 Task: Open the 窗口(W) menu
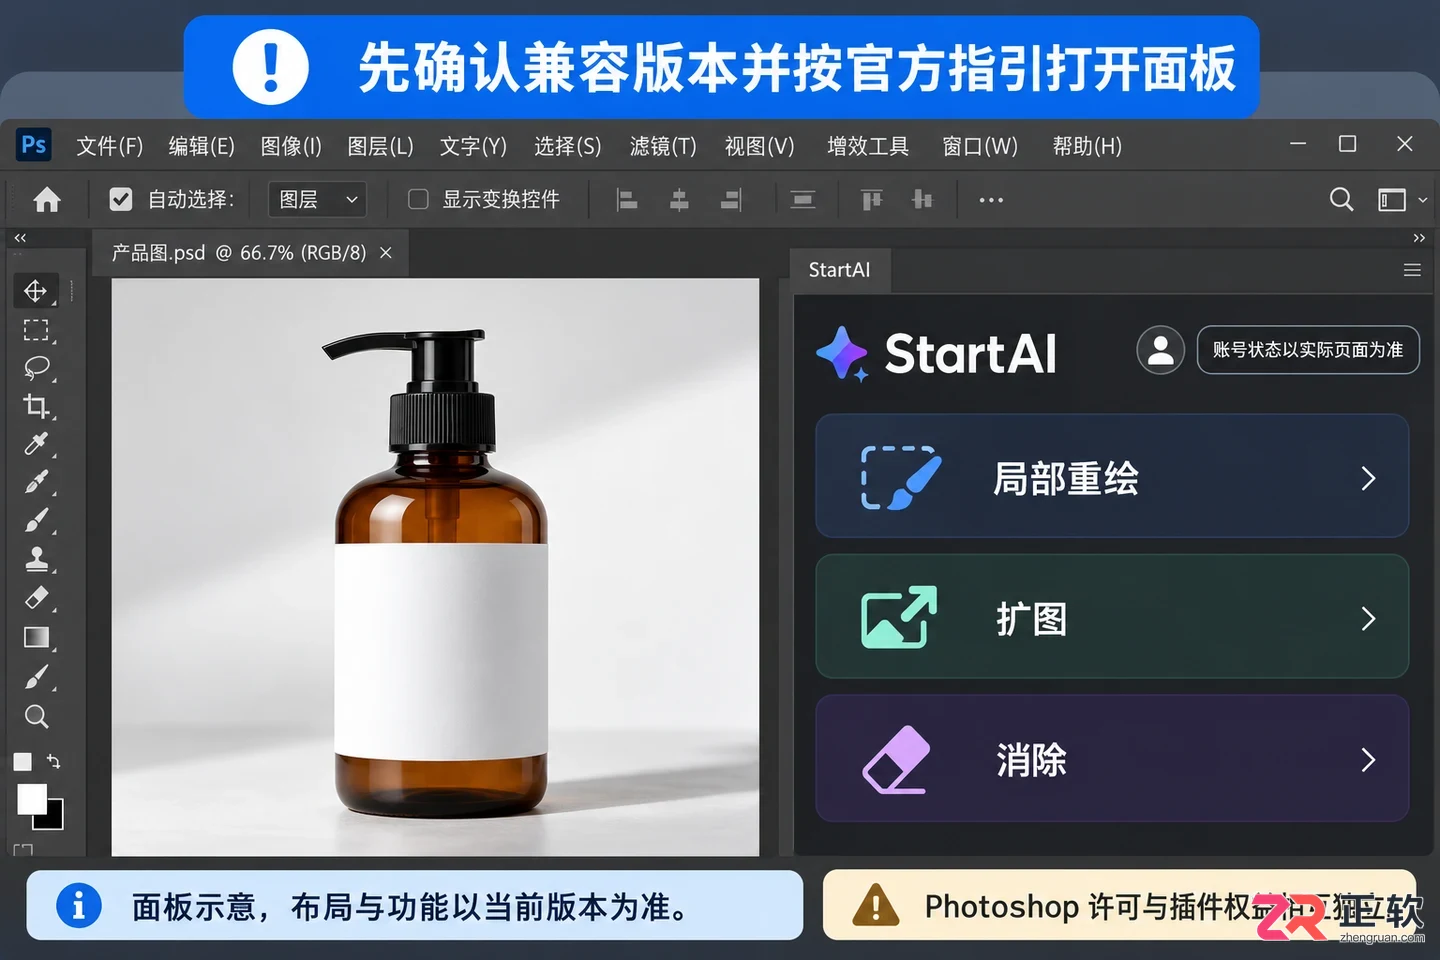980,146
